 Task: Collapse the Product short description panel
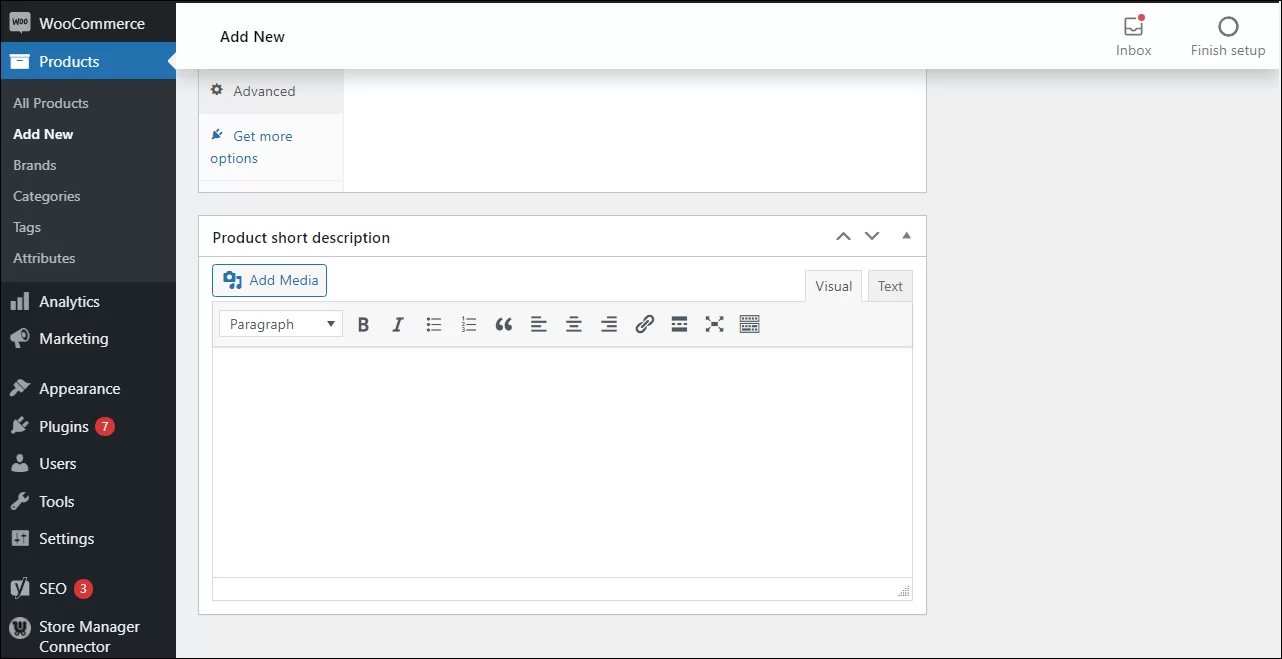click(x=906, y=235)
